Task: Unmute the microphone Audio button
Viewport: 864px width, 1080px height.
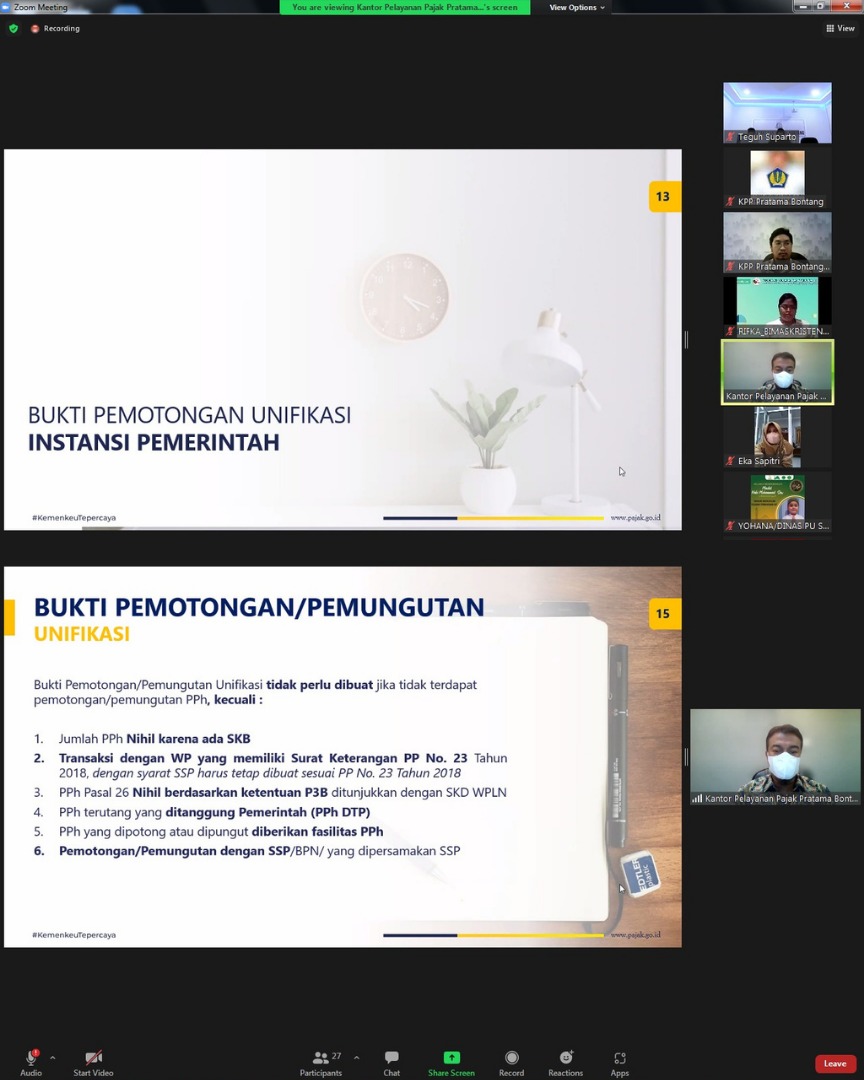Action: click(x=31, y=1062)
